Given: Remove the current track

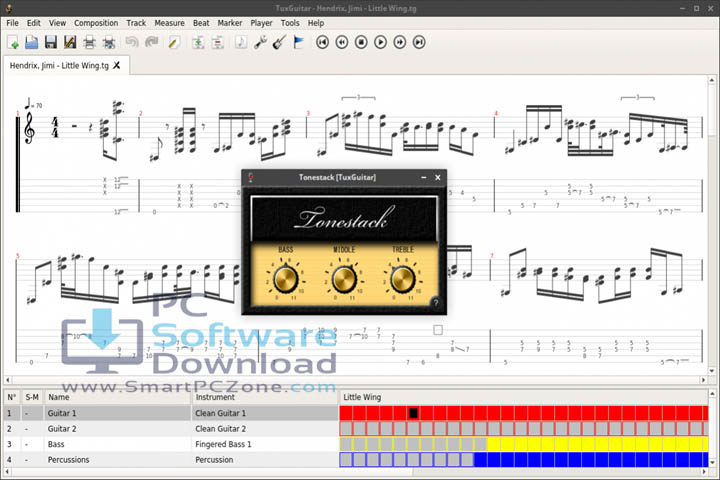Looking at the screenshot, I should tap(218, 42).
